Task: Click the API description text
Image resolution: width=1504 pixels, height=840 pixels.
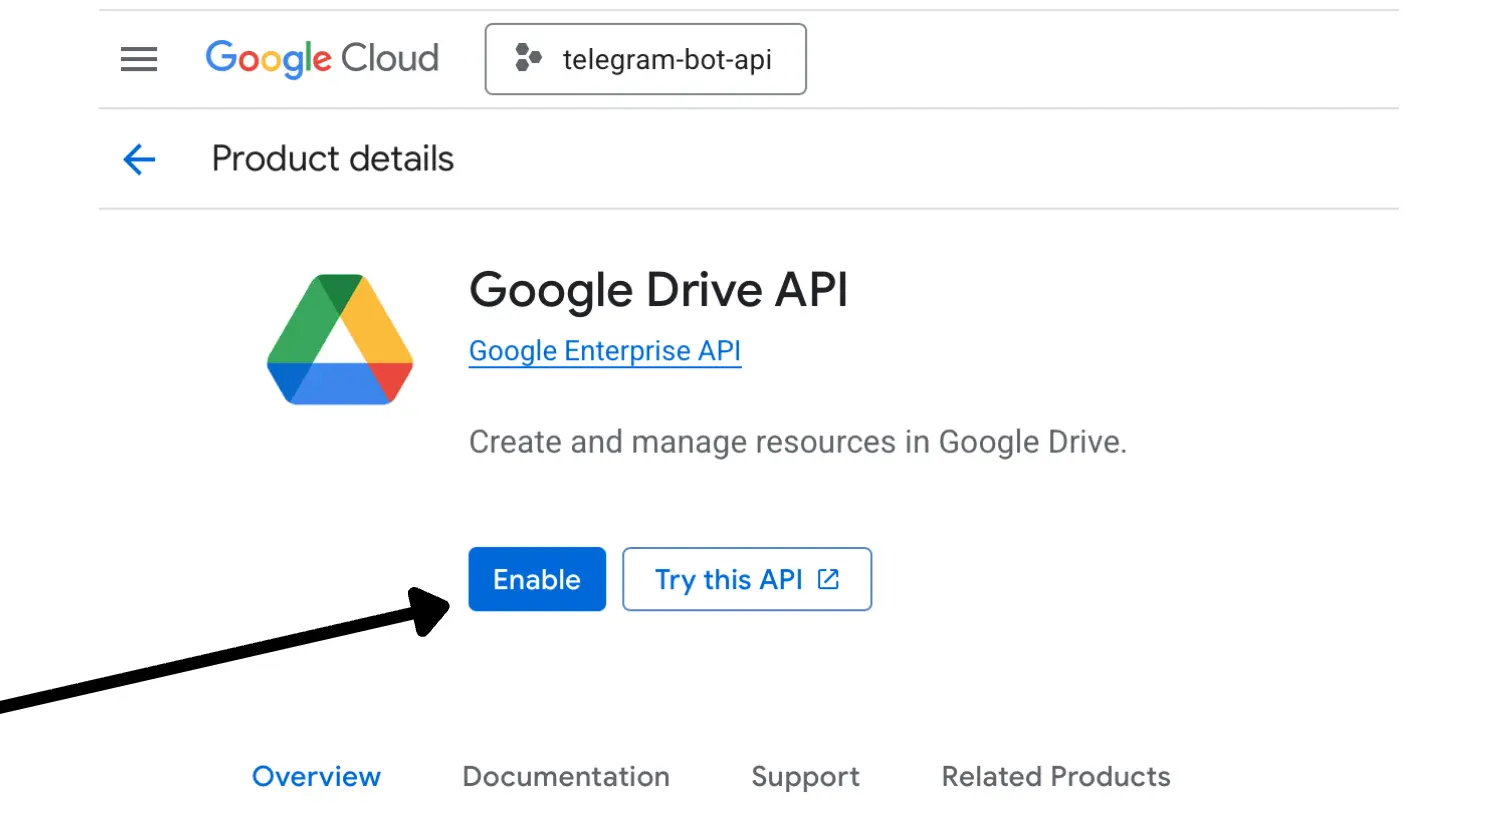Action: coord(797,441)
